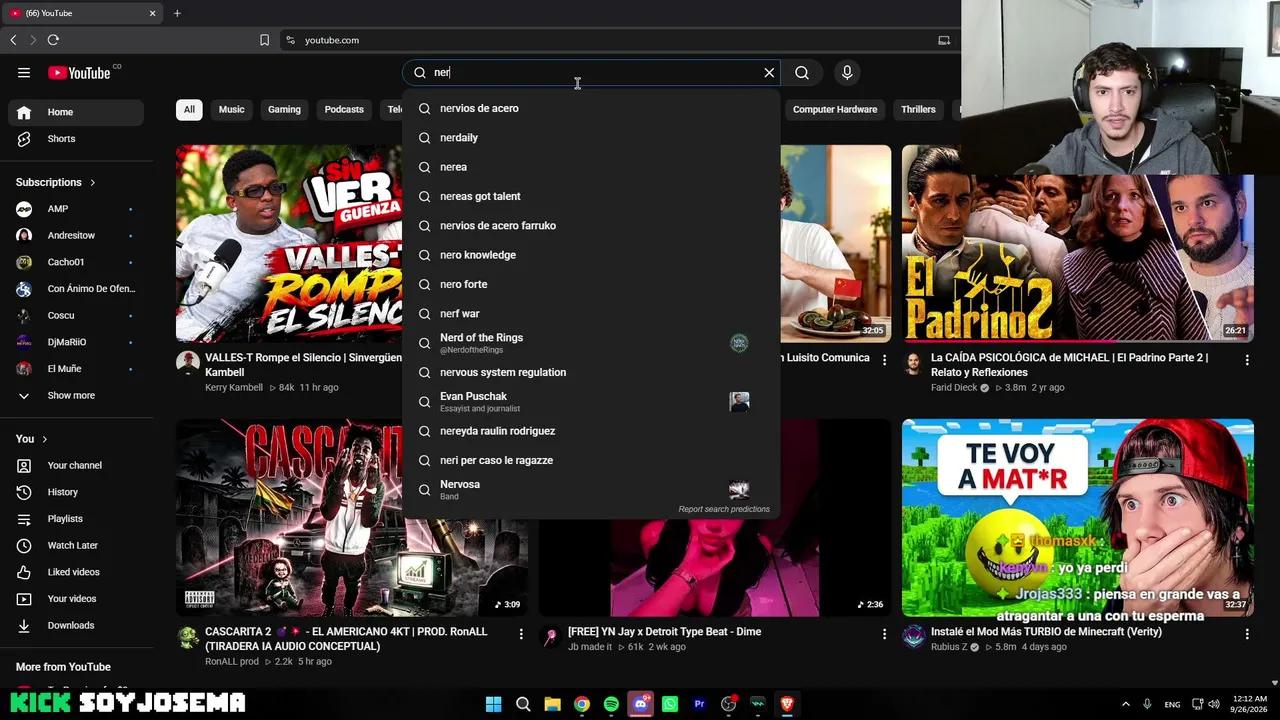The width and height of the screenshot is (1280, 720).
Task: Select suggestion 'nerea'
Action: pos(591,167)
